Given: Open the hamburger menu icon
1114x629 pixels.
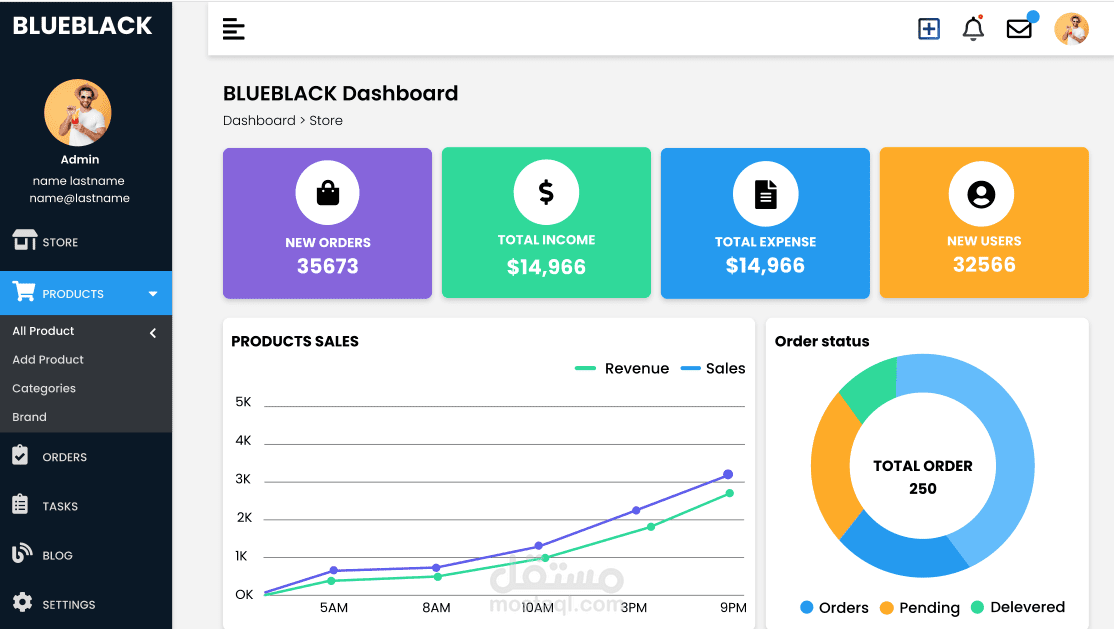Looking at the screenshot, I should (x=233, y=28).
